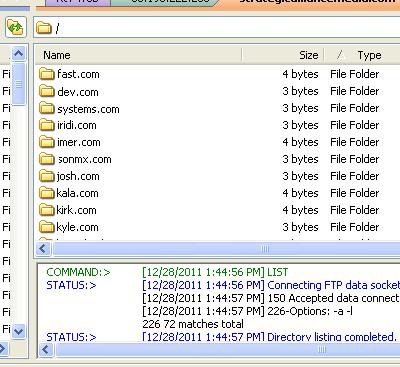Click the log pane scroll-left arrow
This screenshot has height=367, width=400.
pyautogui.click(x=46, y=350)
